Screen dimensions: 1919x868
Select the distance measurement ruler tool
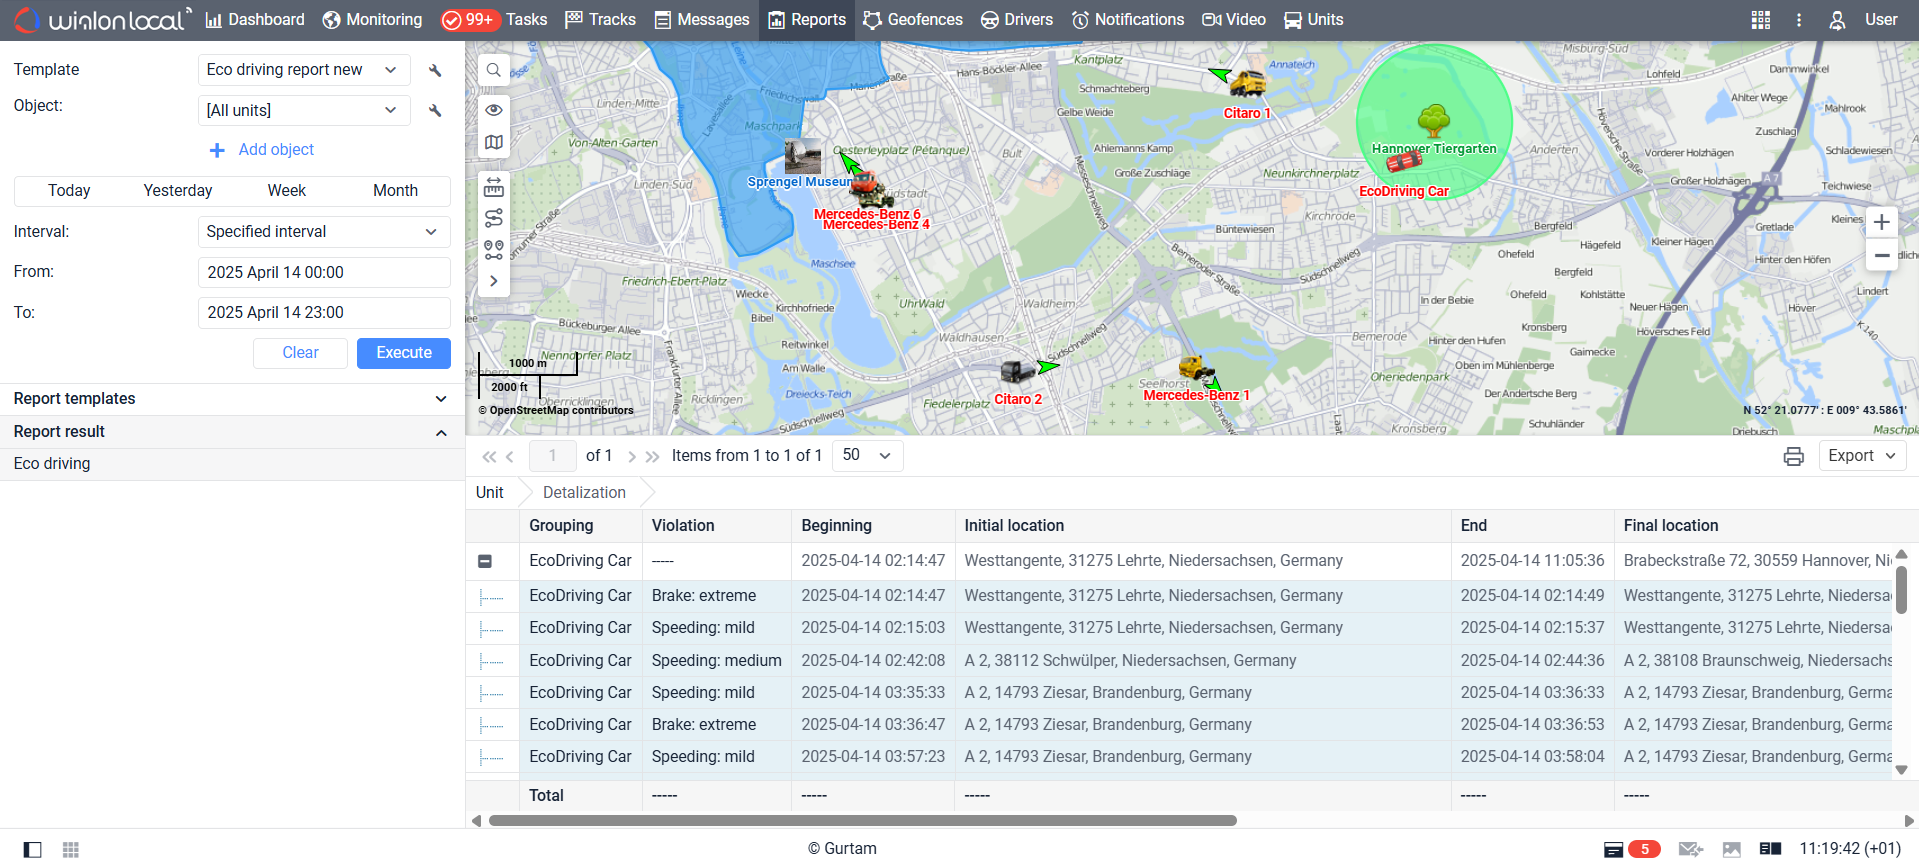click(x=494, y=187)
